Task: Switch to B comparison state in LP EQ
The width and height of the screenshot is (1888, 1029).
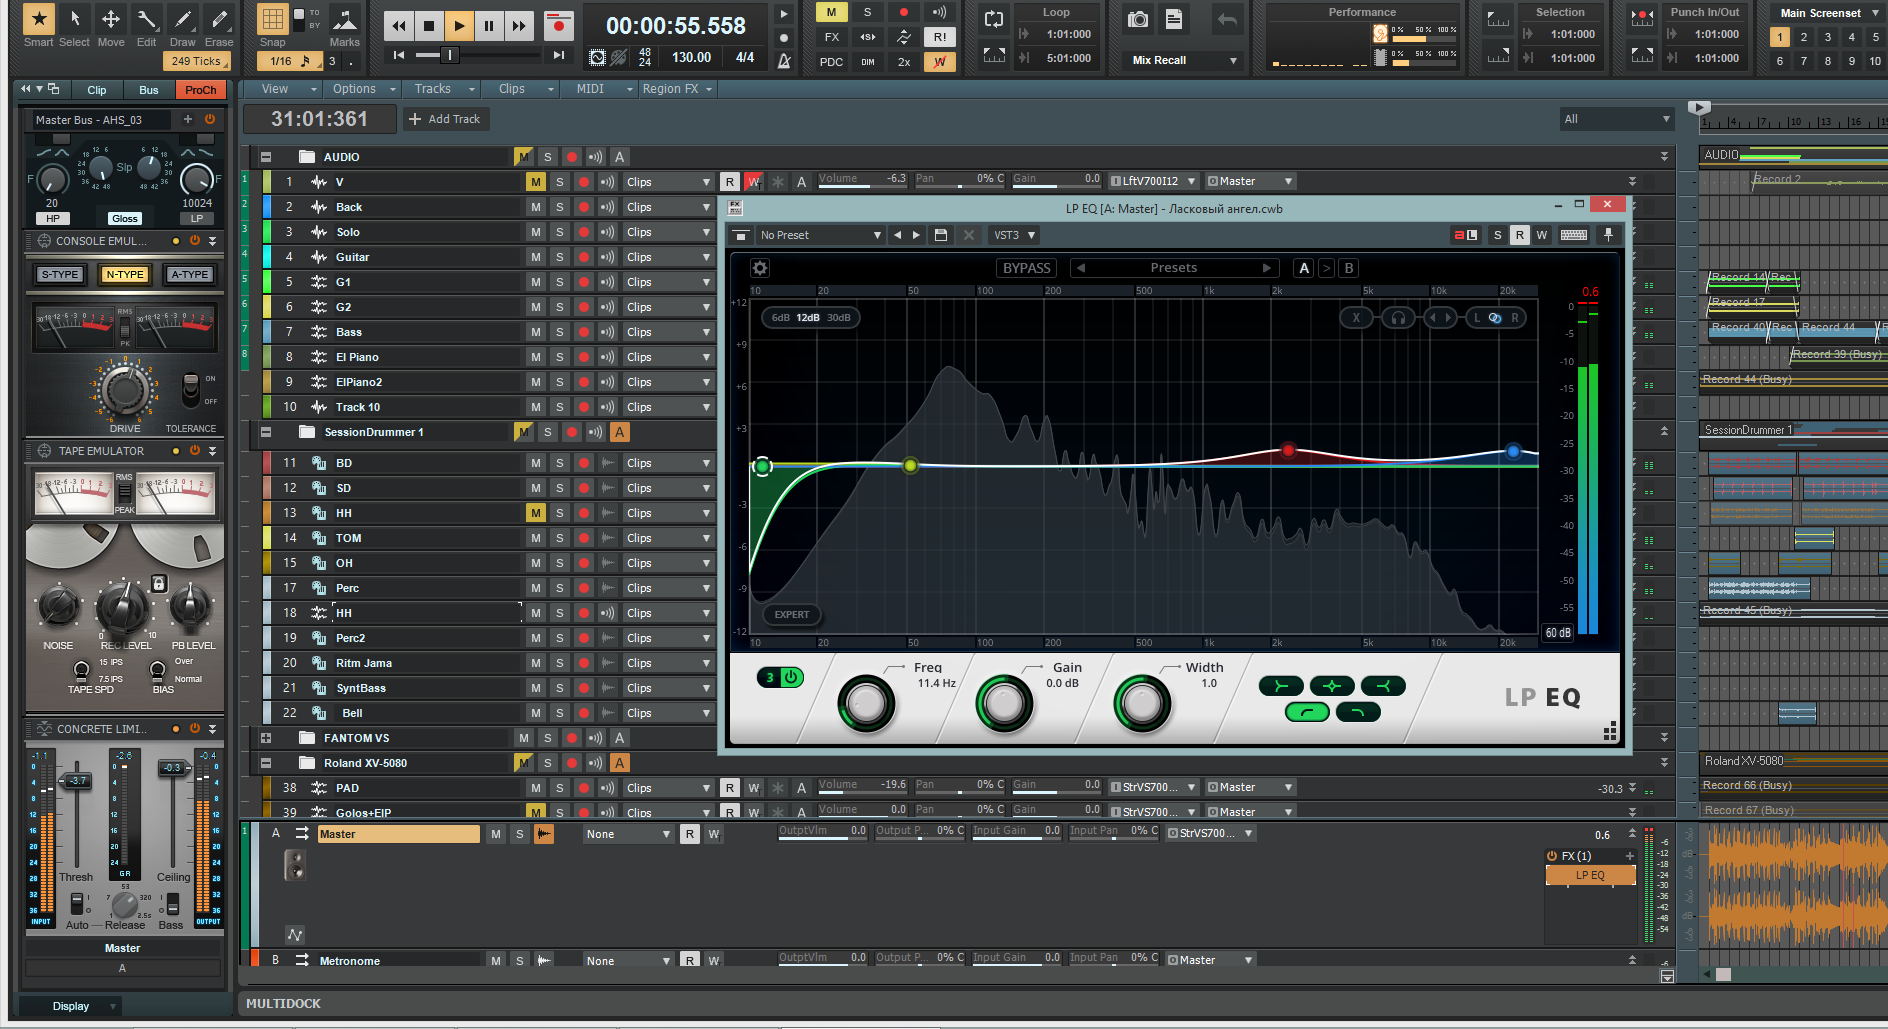Action: (1348, 268)
